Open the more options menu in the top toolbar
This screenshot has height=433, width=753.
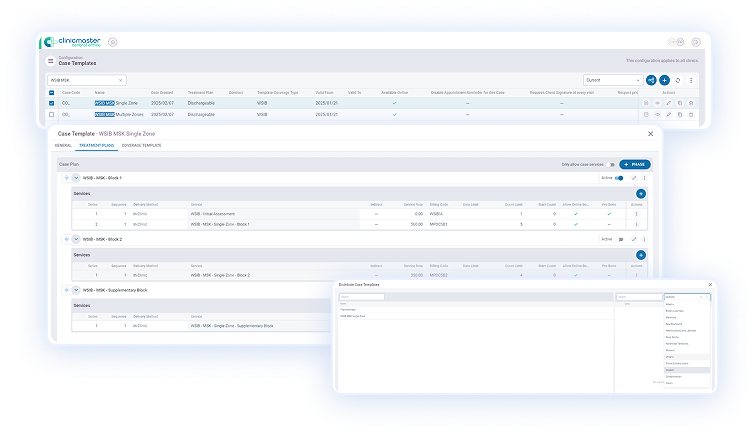[x=691, y=80]
